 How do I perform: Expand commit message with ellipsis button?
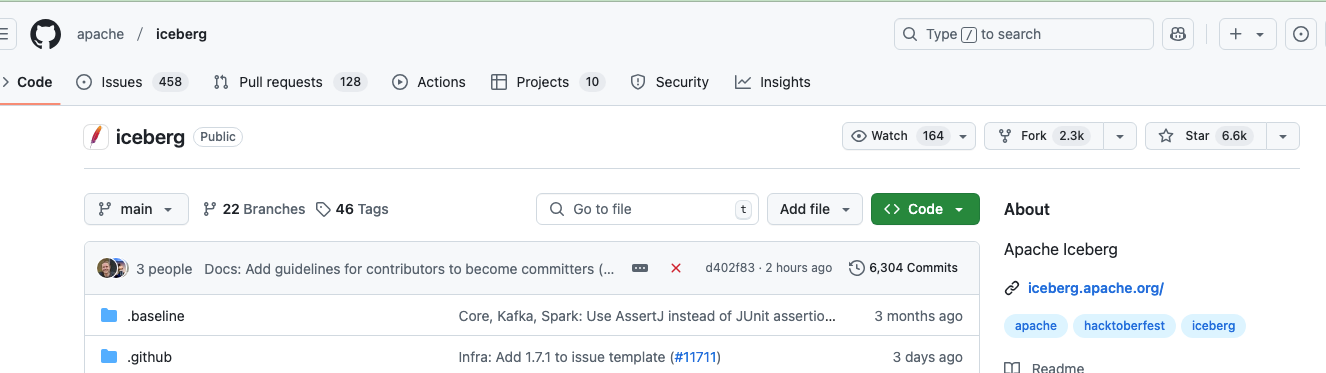tap(640, 268)
